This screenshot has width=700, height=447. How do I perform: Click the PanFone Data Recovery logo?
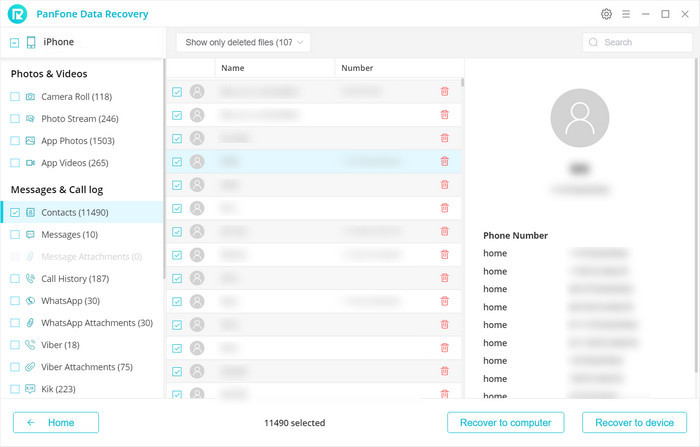[17, 14]
